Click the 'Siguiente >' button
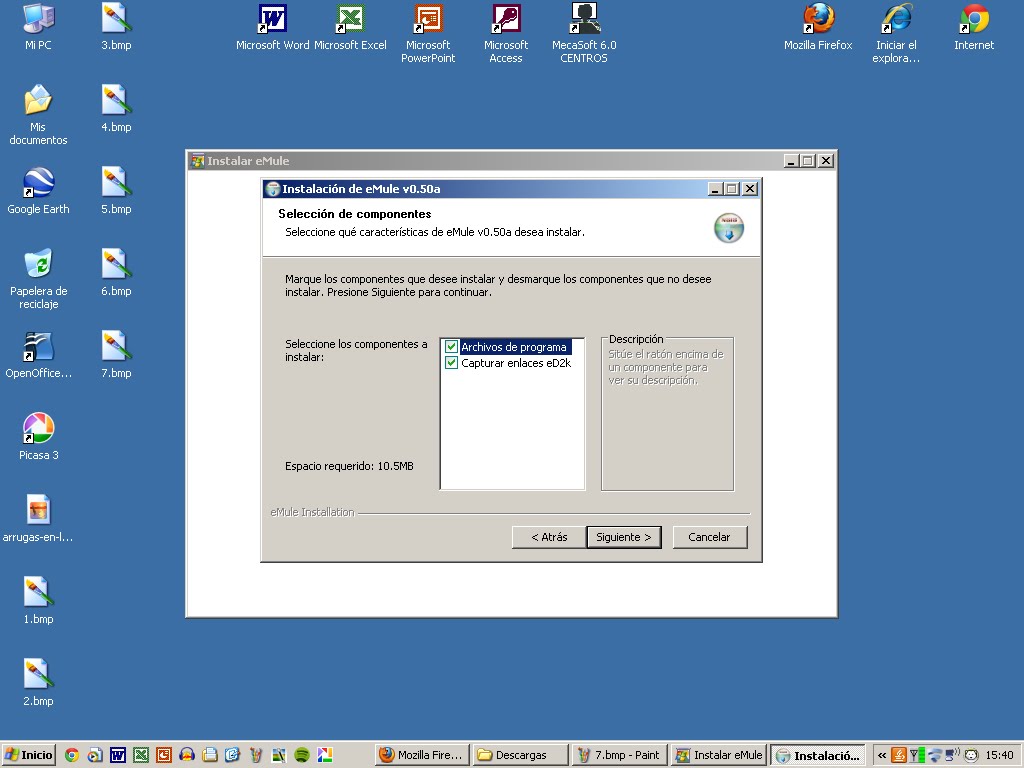Viewport: 1024px width, 768px height. [624, 537]
